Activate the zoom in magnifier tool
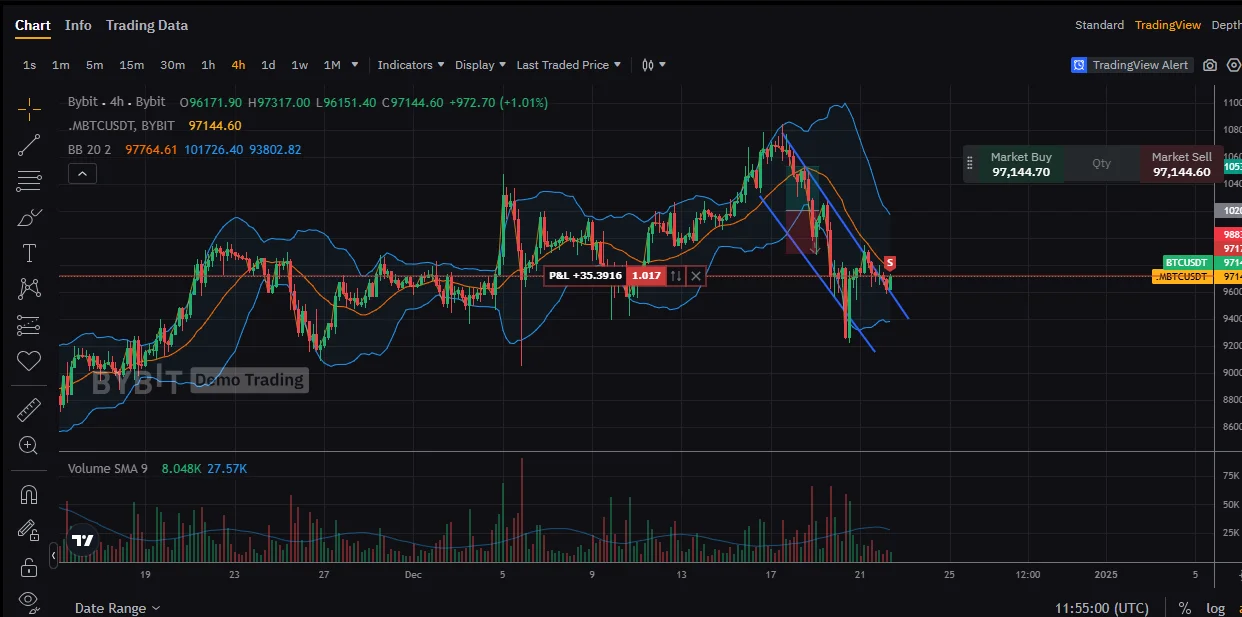The height and width of the screenshot is (617, 1242). point(29,446)
